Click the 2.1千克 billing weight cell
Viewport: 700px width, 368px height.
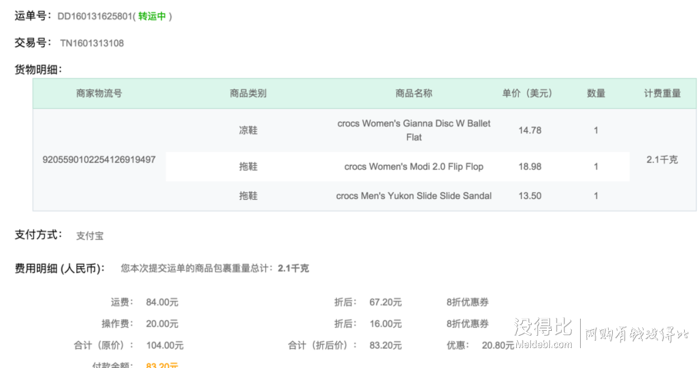pyautogui.click(x=662, y=160)
